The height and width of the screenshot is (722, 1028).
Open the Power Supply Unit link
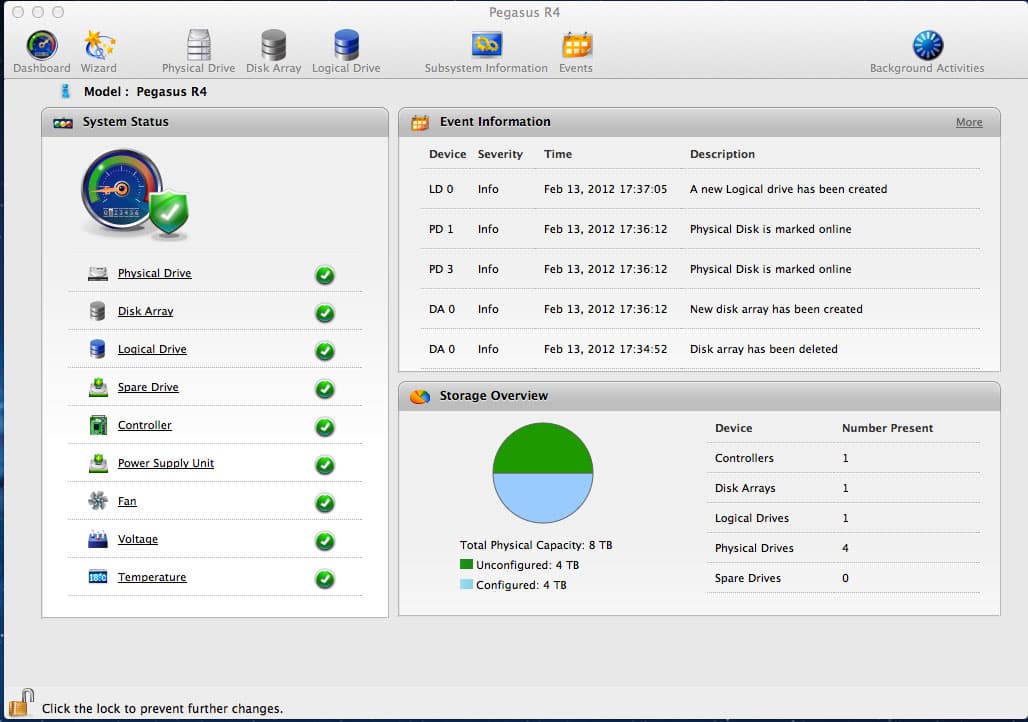166,464
